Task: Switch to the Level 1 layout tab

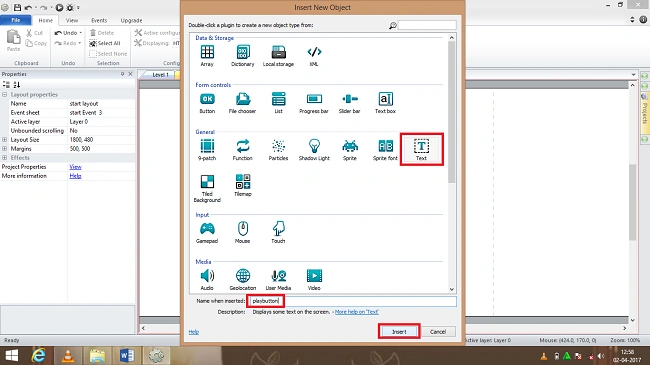Action: pyautogui.click(x=159, y=75)
